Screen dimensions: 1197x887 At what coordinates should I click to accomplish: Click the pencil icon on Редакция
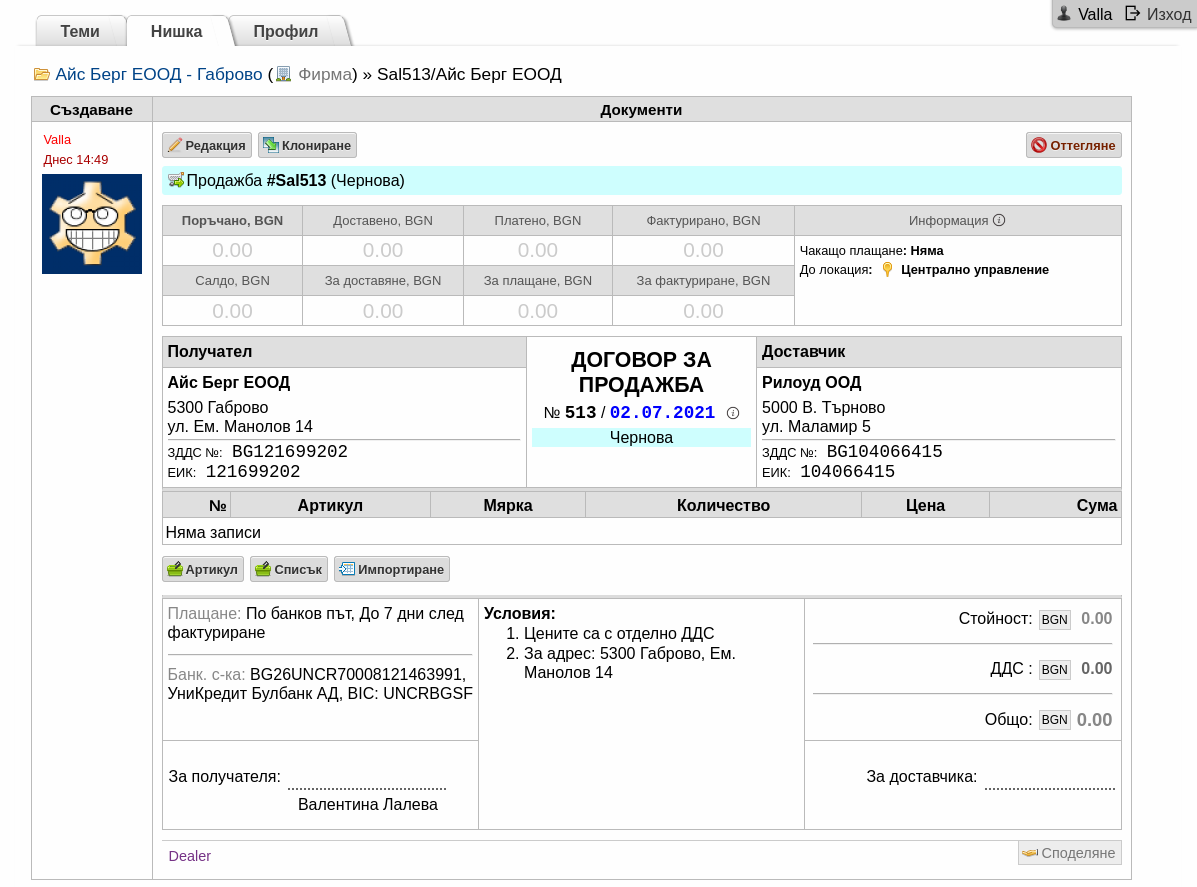tap(175, 145)
